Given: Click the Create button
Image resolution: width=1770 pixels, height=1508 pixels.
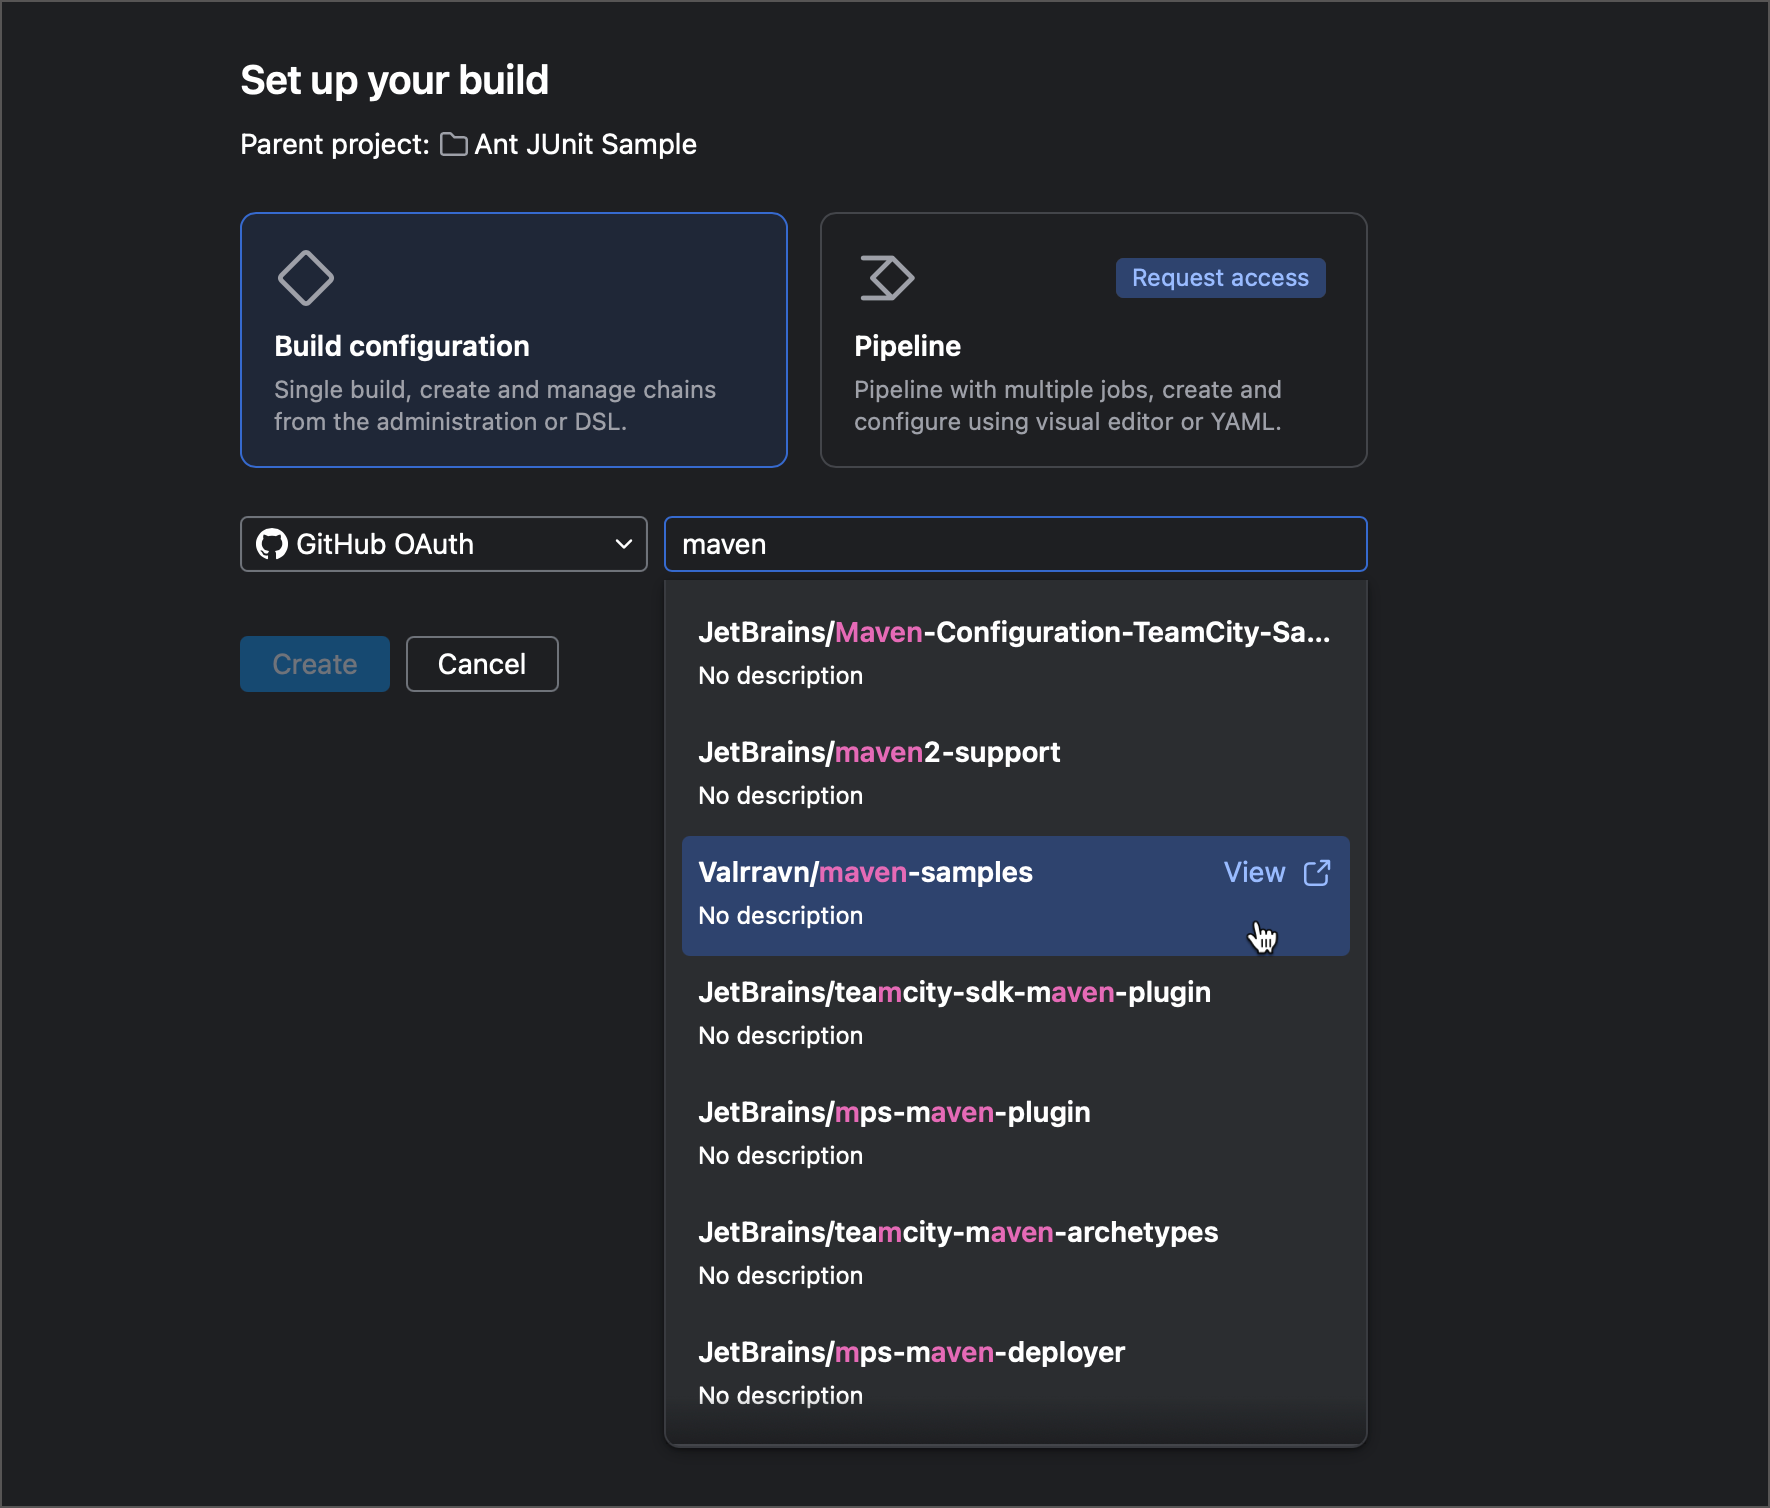Looking at the screenshot, I should click(x=315, y=664).
